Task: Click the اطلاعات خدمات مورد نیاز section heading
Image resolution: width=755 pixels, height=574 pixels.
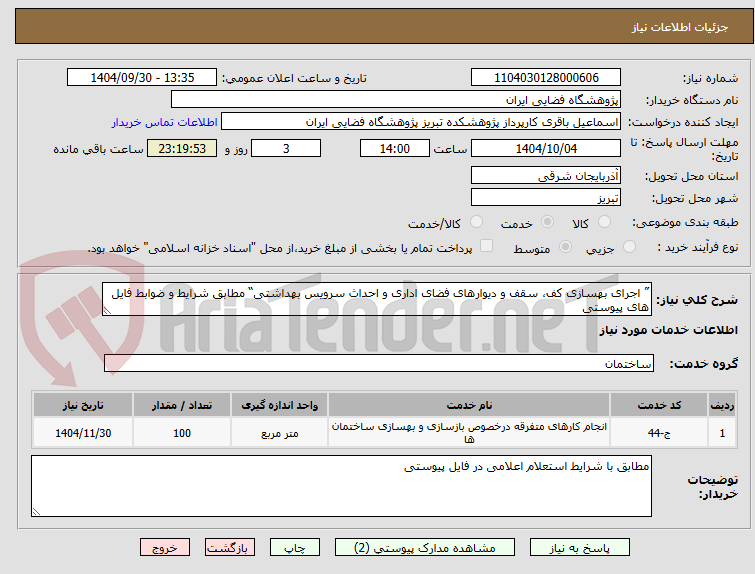Action: [x=668, y=330]
